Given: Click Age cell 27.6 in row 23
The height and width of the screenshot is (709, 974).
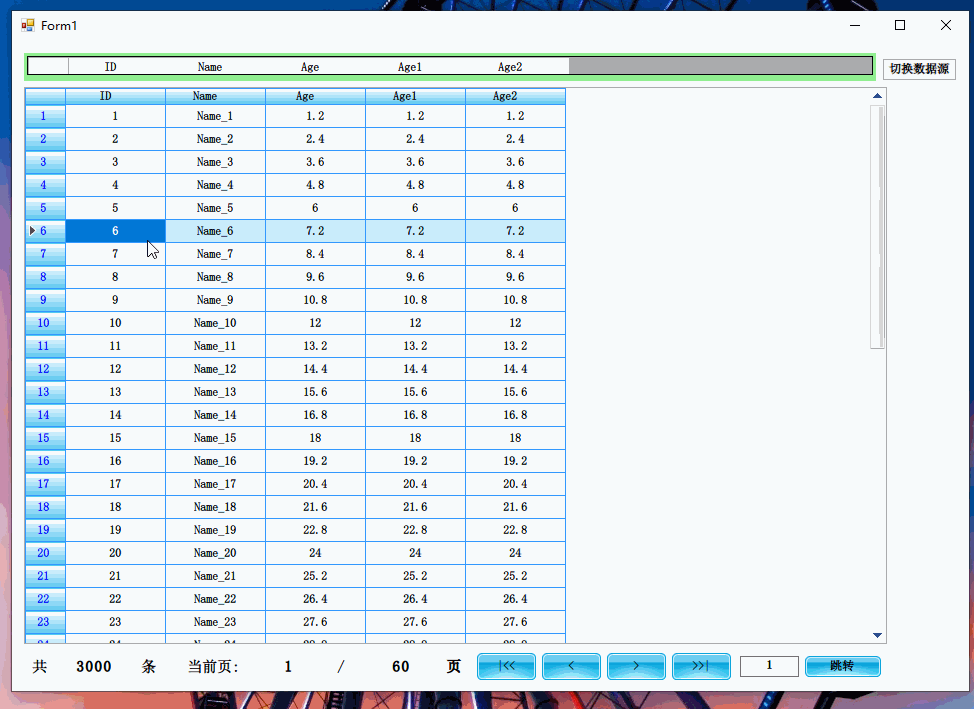Looking at the screenshot, I should click(x=316, y=622).
